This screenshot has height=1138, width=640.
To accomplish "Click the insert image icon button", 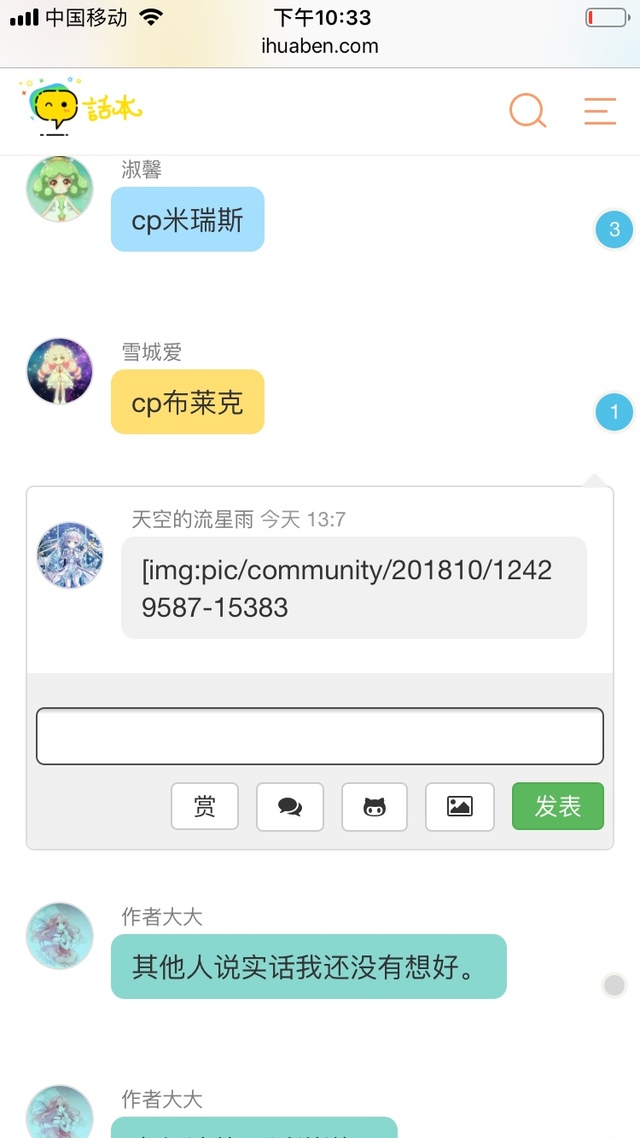I will pos(459,806).
